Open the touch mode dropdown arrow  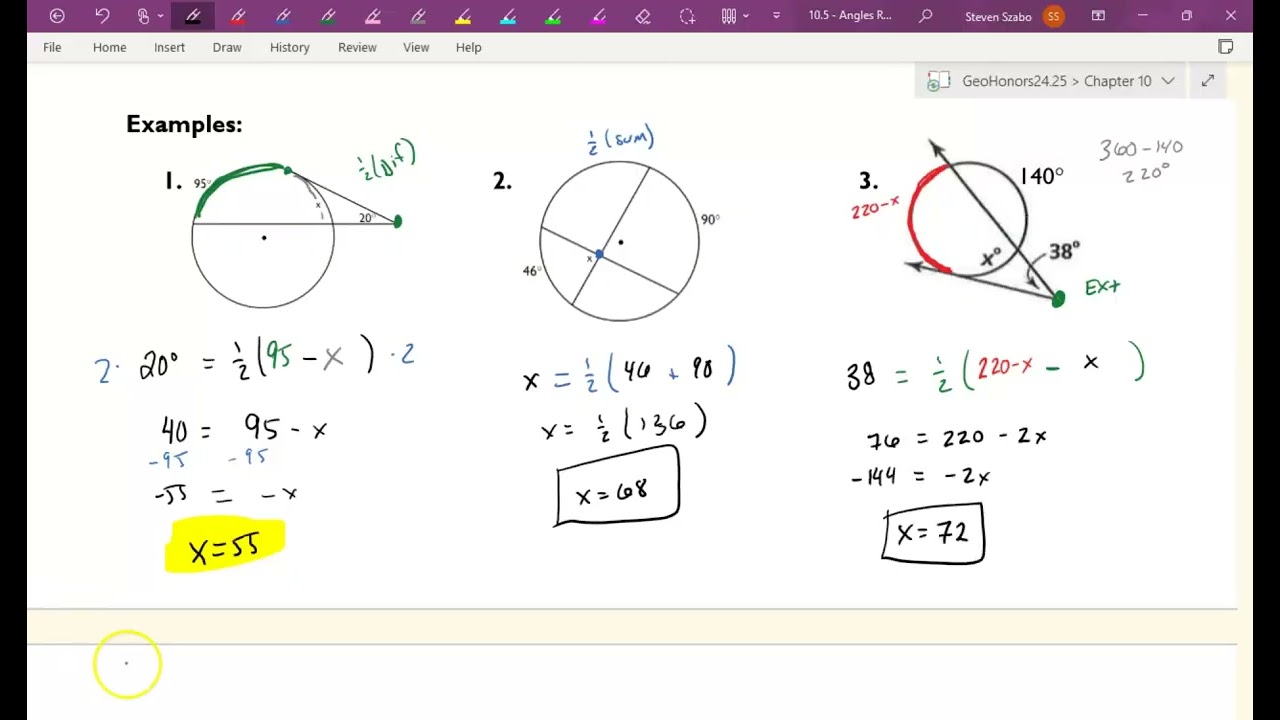(160, 16)
